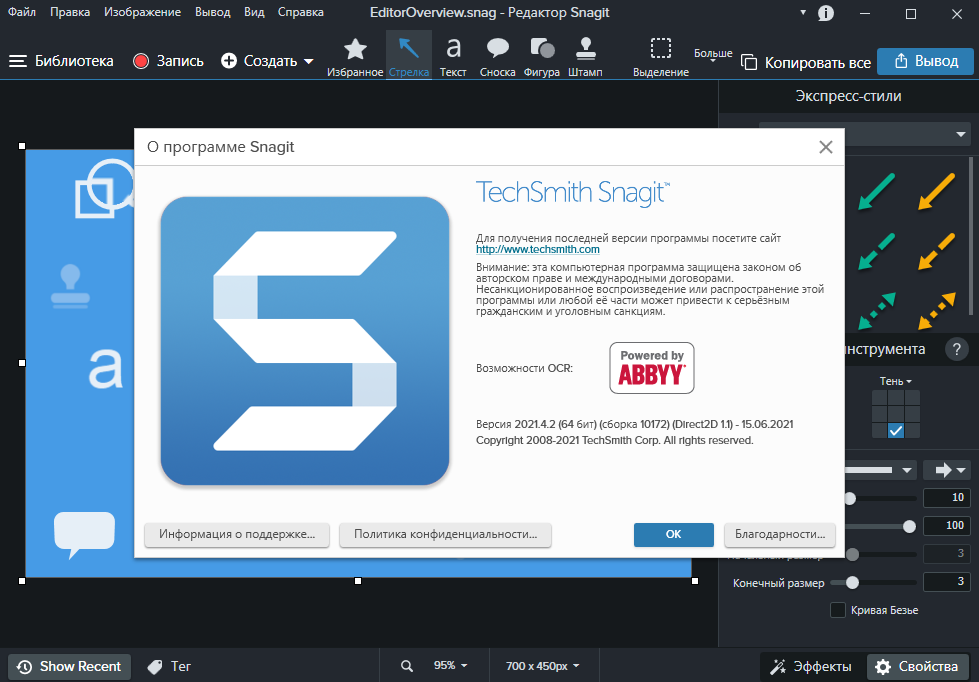Toggle the checked shadow direction cell

click(x=896, y=431)
